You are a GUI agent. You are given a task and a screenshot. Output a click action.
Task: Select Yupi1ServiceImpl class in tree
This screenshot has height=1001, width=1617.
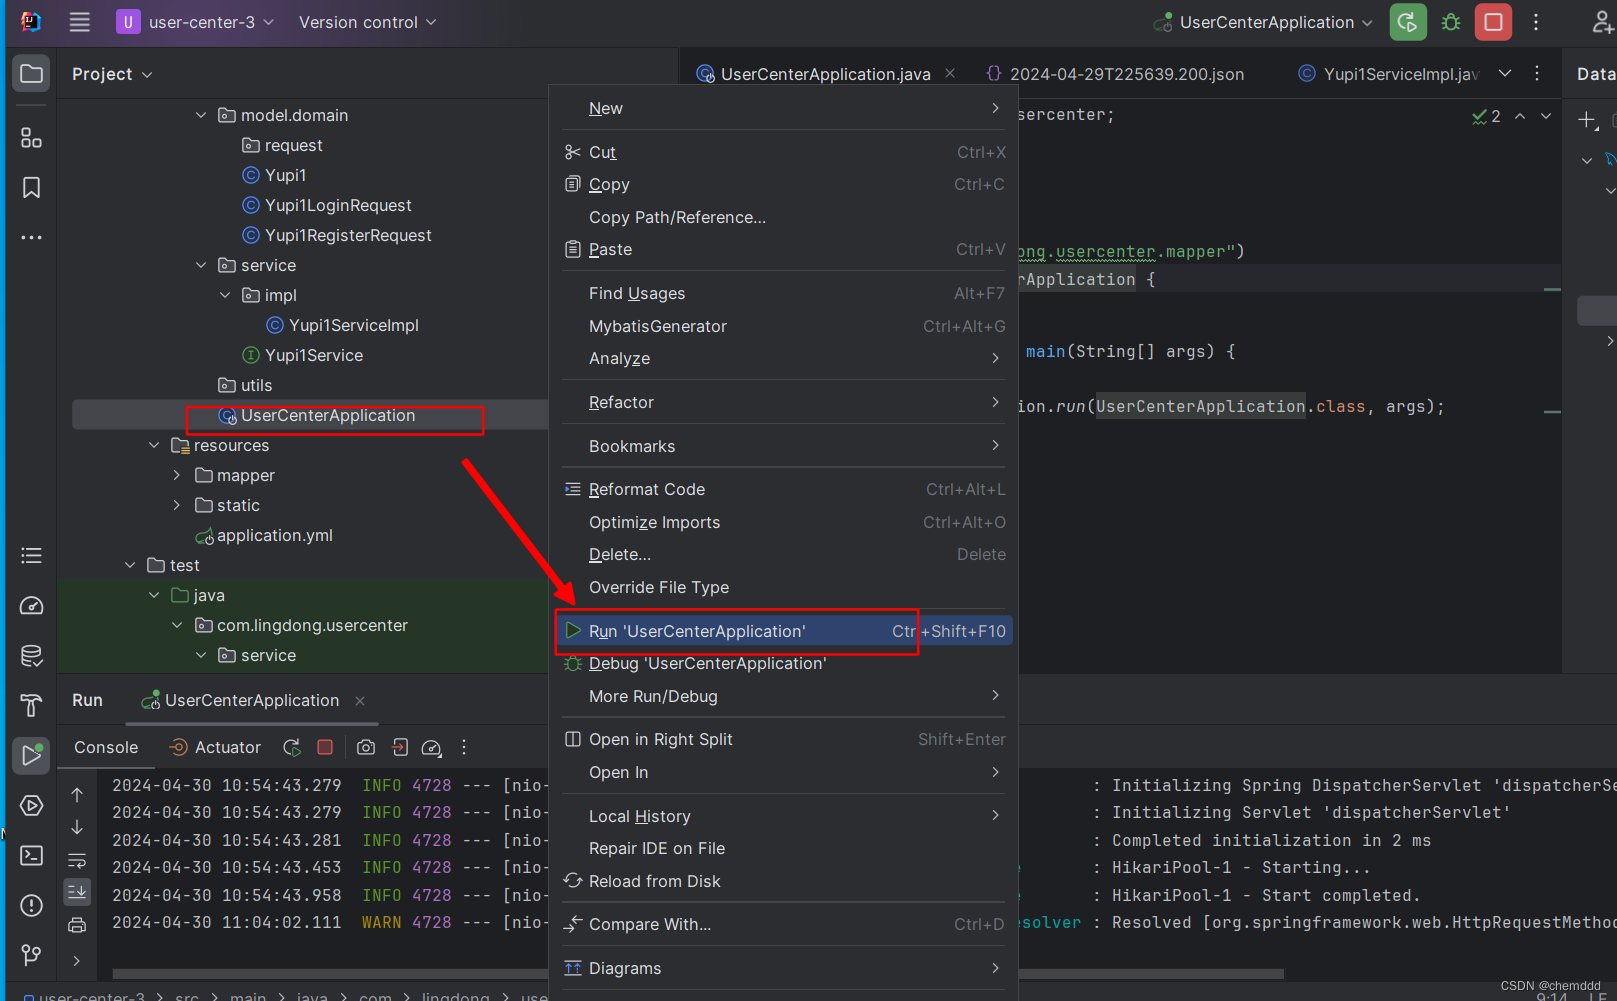(x=354, y=325)
